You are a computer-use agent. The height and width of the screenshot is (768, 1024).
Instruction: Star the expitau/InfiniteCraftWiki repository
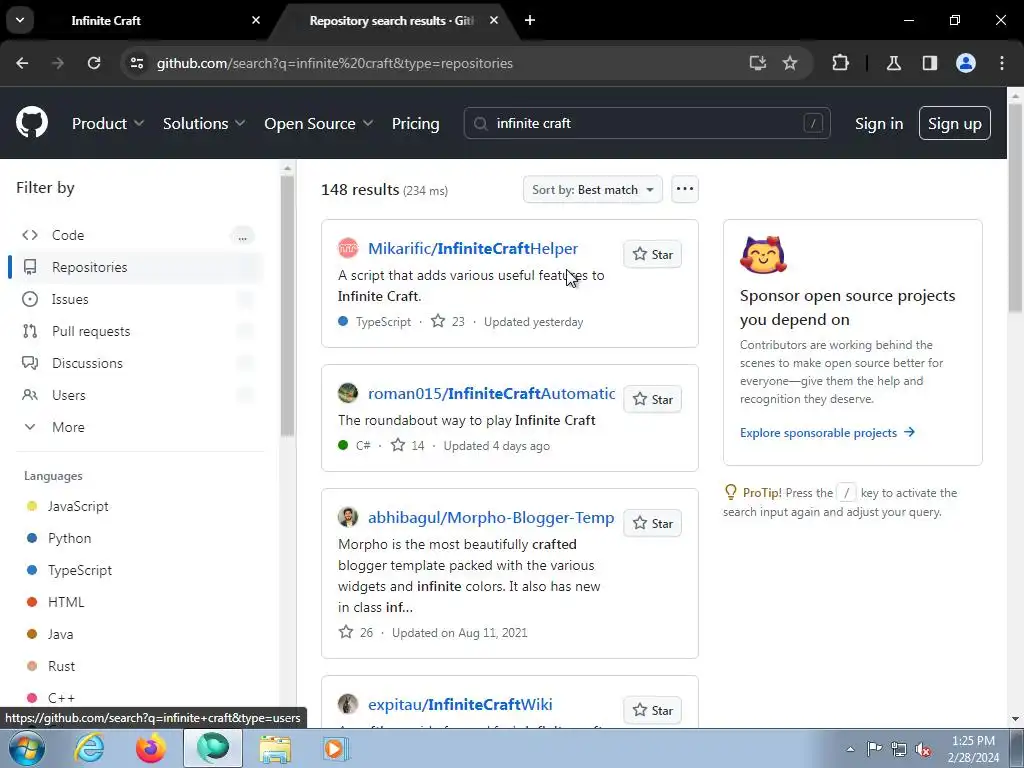(652, 710)
